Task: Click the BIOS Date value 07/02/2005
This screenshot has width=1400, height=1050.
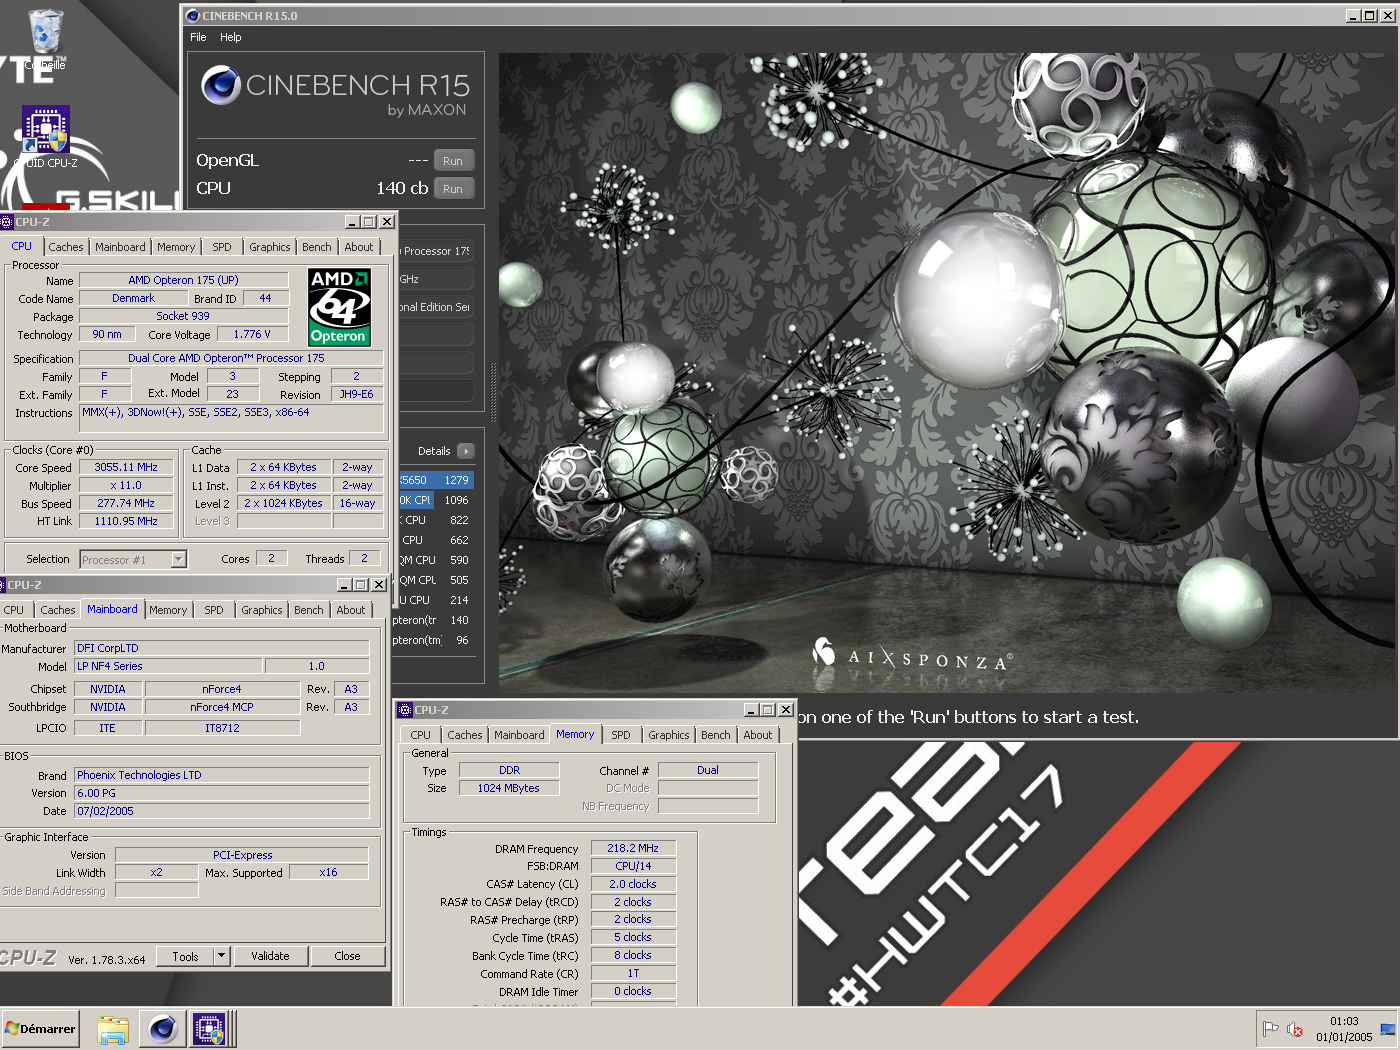Action: pos(222,811)
